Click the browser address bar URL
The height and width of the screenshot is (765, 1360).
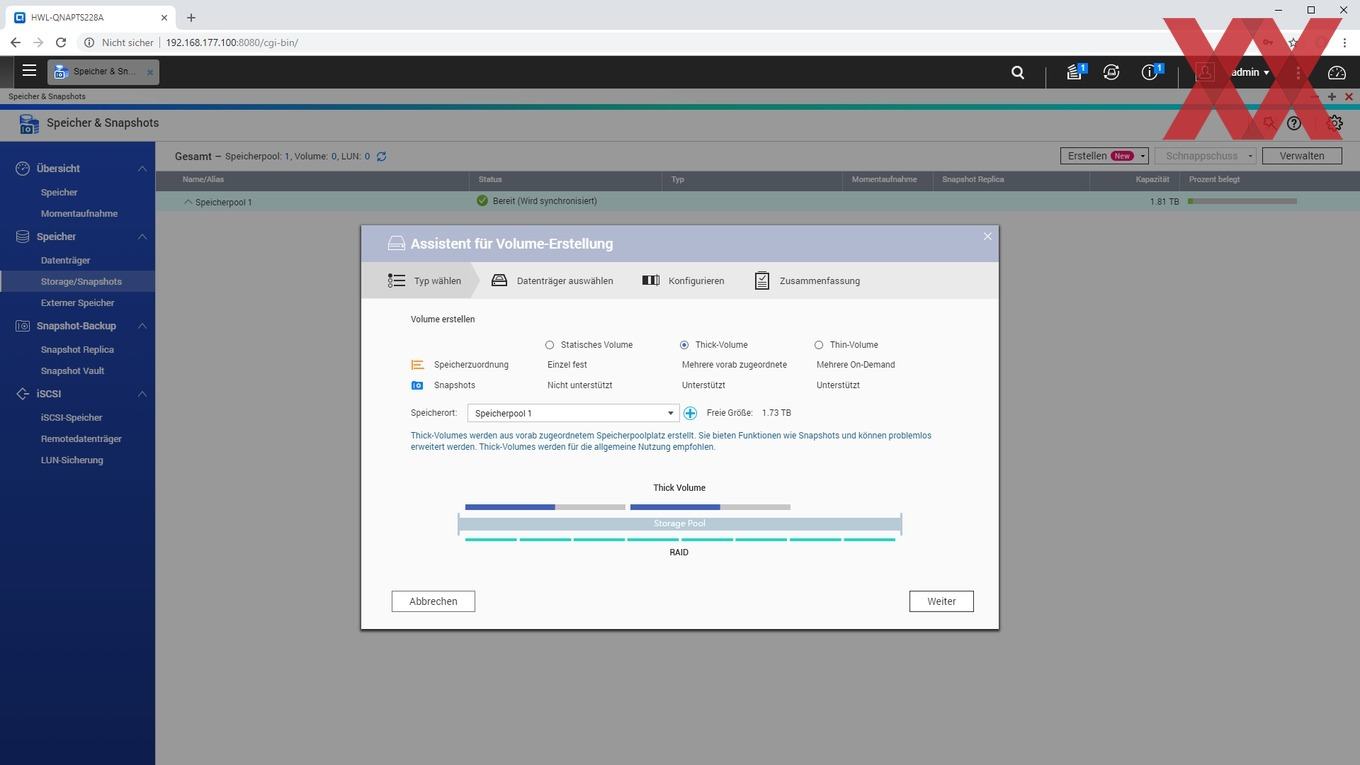(x=232, y=43)
